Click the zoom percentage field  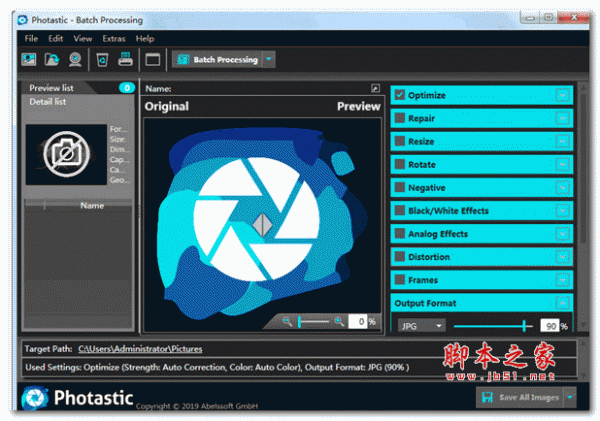pos(357,321)
